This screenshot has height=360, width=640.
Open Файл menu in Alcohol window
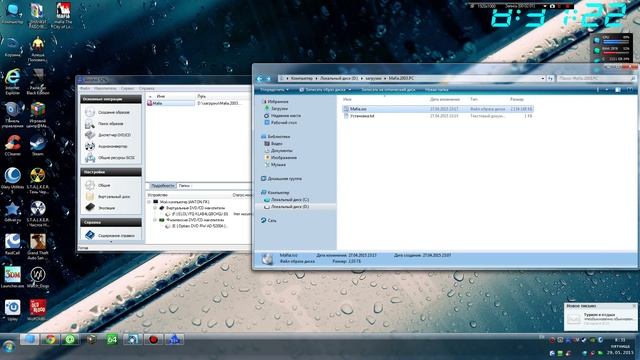85,89
